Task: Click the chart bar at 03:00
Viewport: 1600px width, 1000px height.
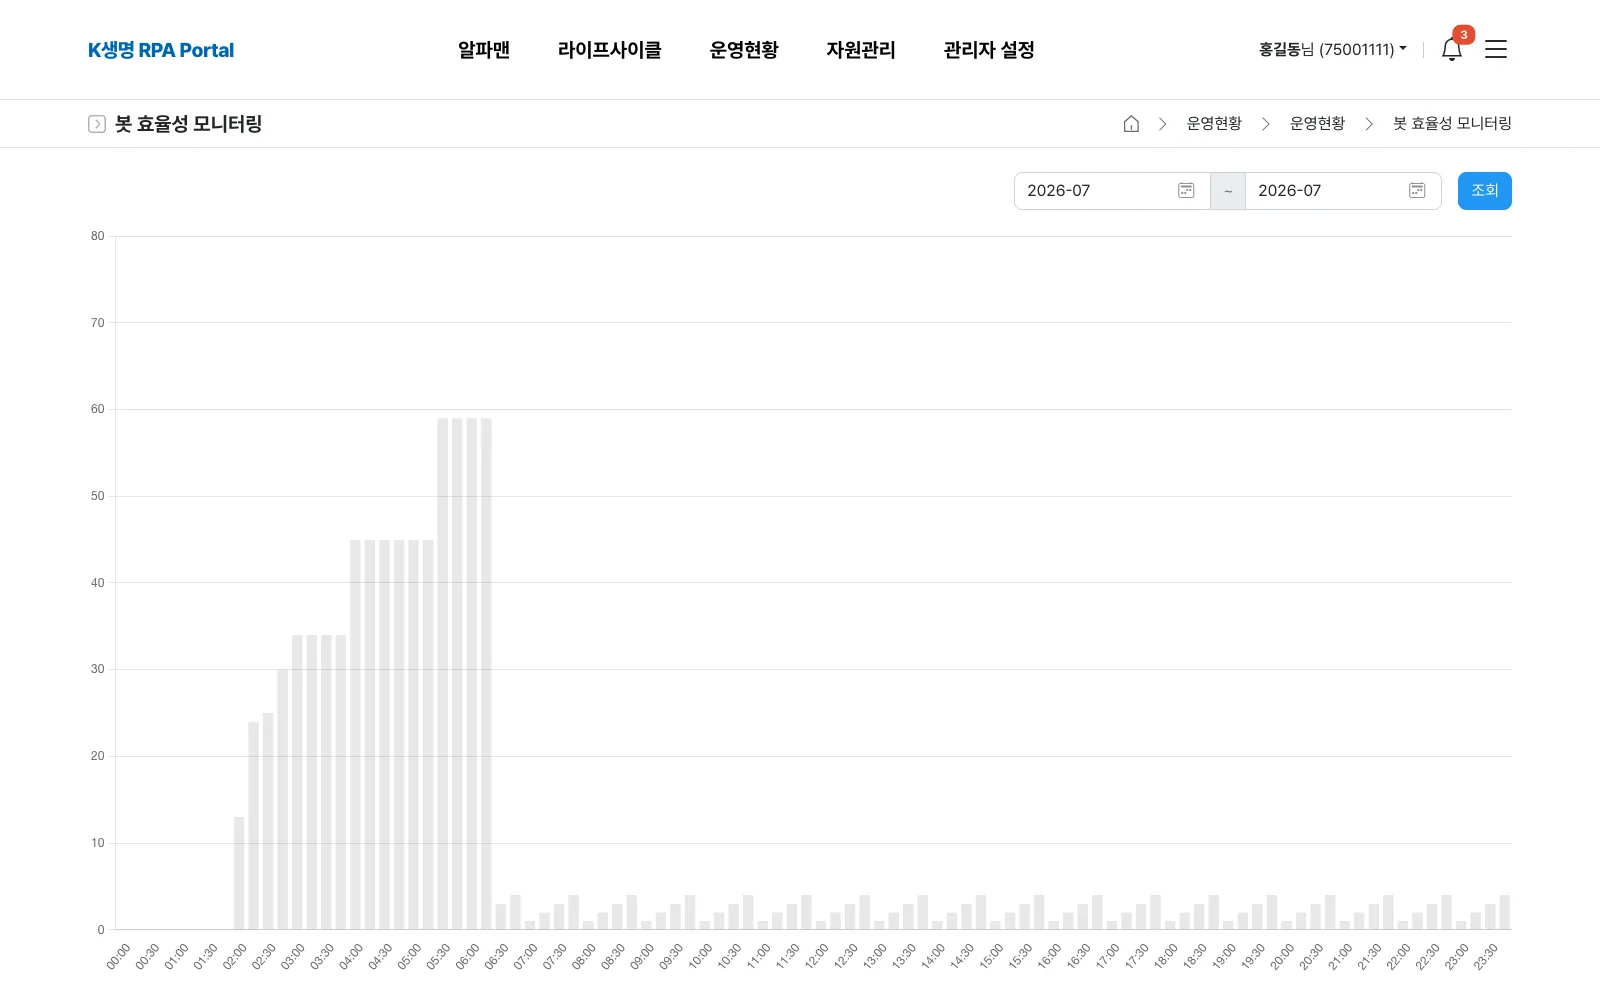Action: pyautogui.click(x=297, y=782)
